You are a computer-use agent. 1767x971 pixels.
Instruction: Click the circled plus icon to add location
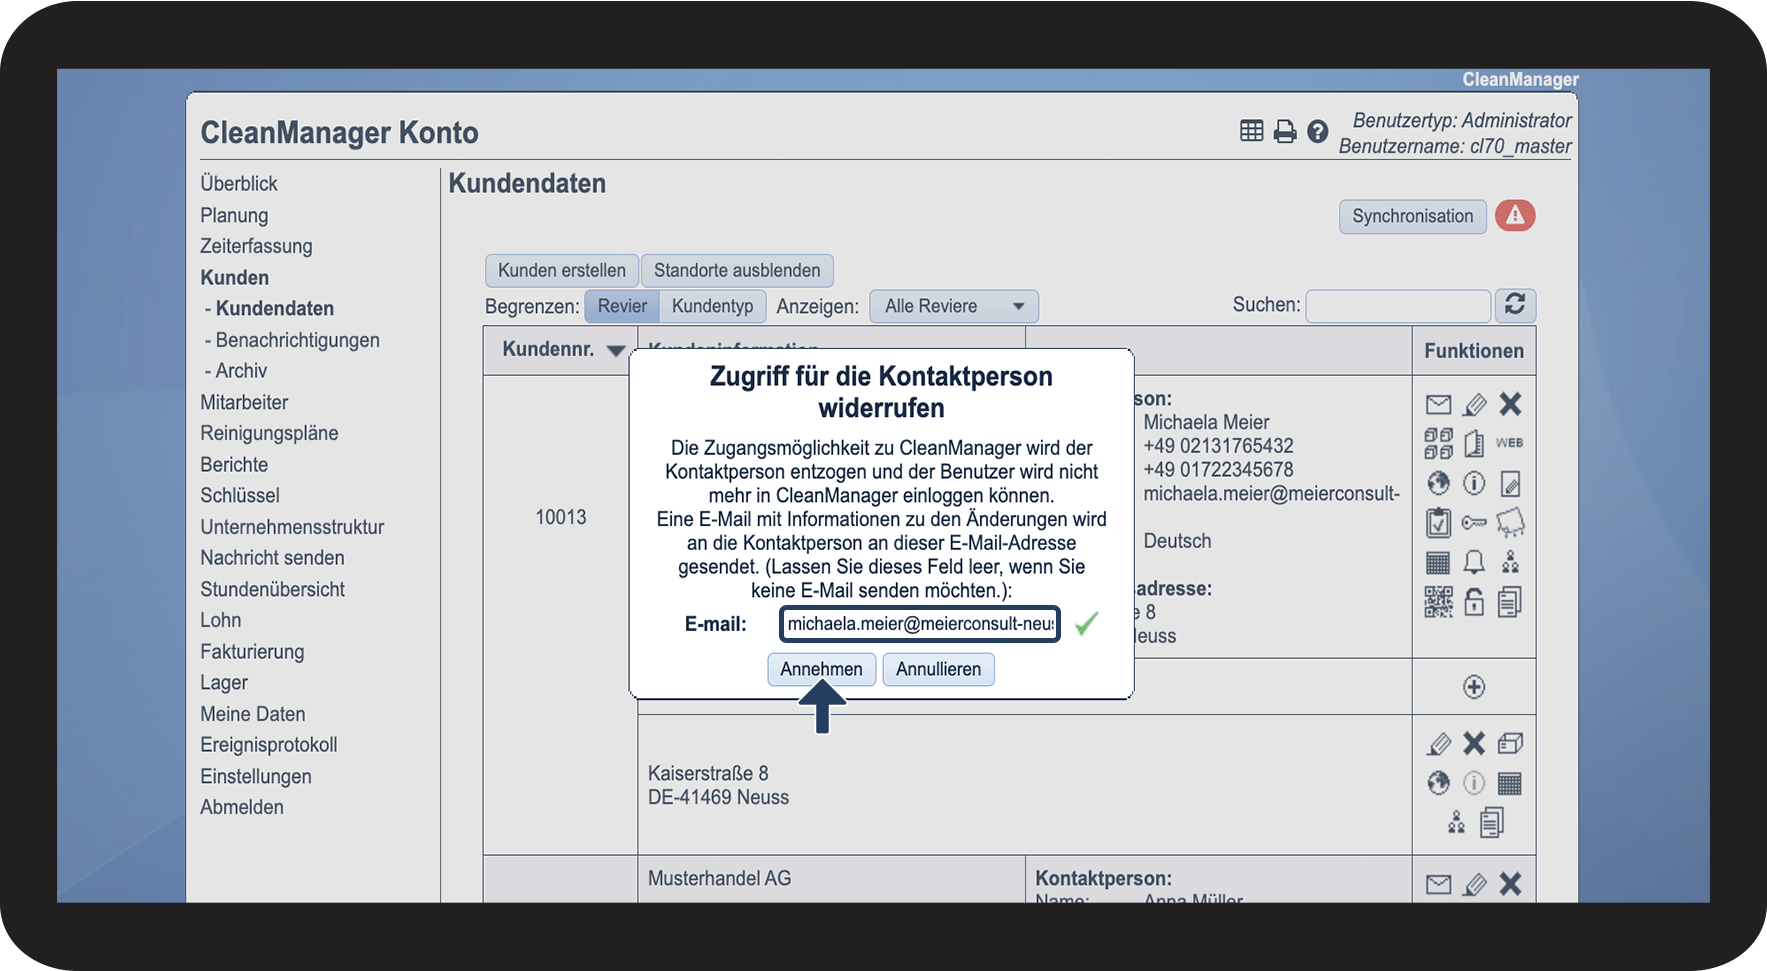(x=1474, y=687)
